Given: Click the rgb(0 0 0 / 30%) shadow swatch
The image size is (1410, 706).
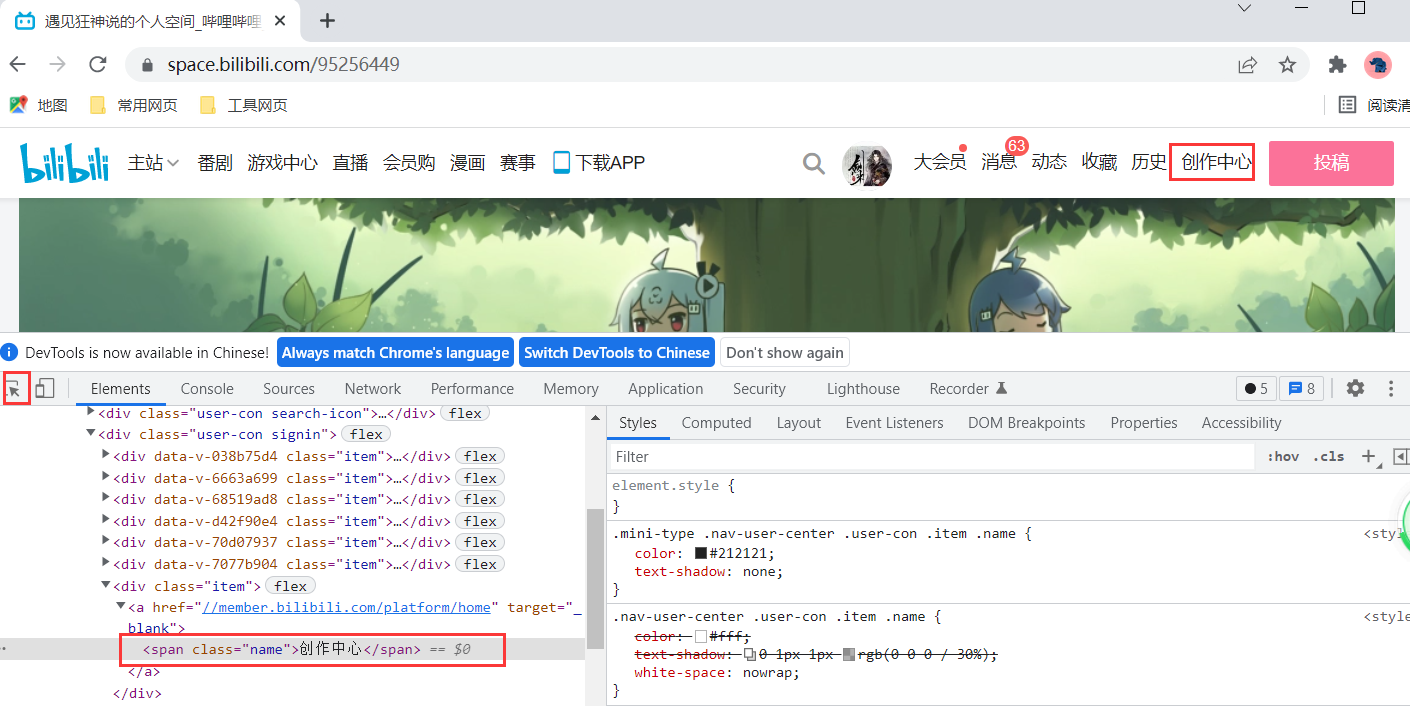Looking at the screenshot, I should [x=849, y=654].
